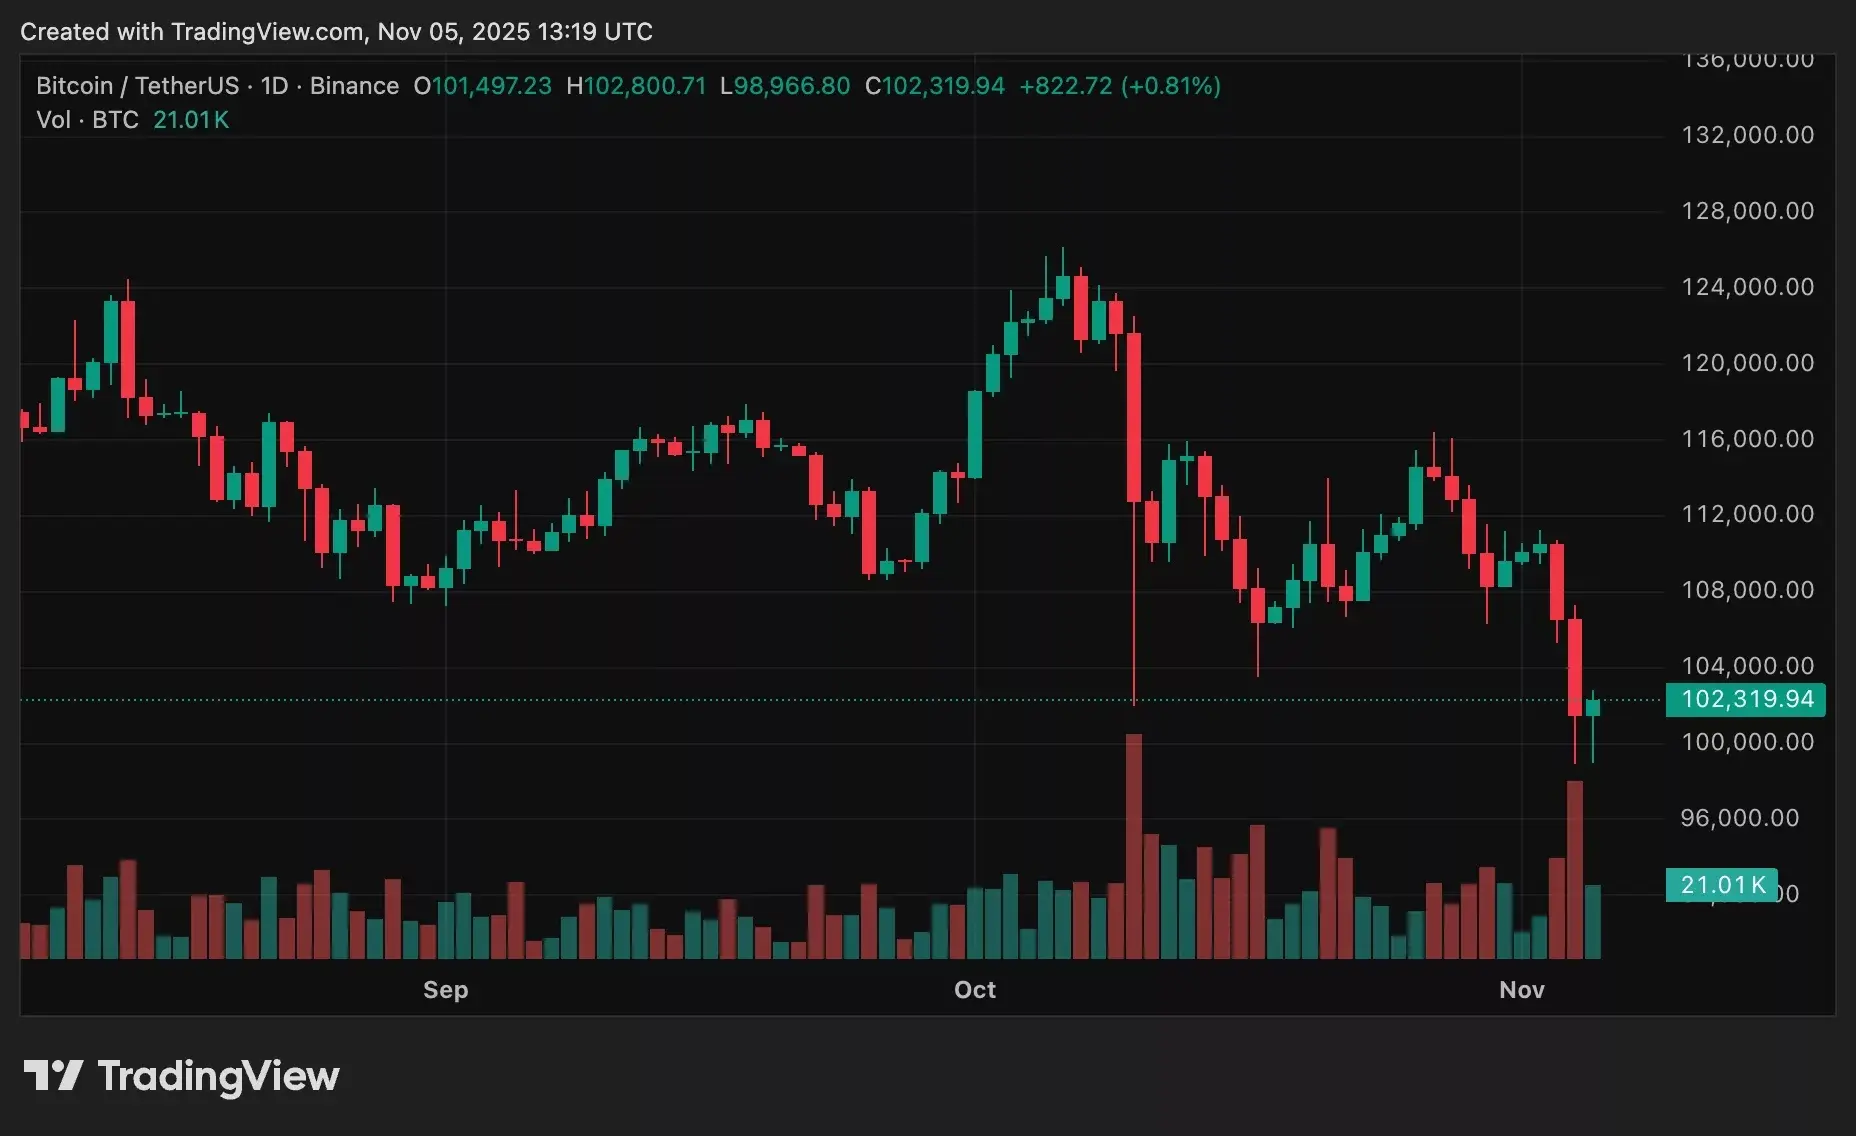Image resolution: width=1856 pixels, height=1136 pixels.
Task: Click the green 21.01K volume value in legend
Action: (191, 120)
